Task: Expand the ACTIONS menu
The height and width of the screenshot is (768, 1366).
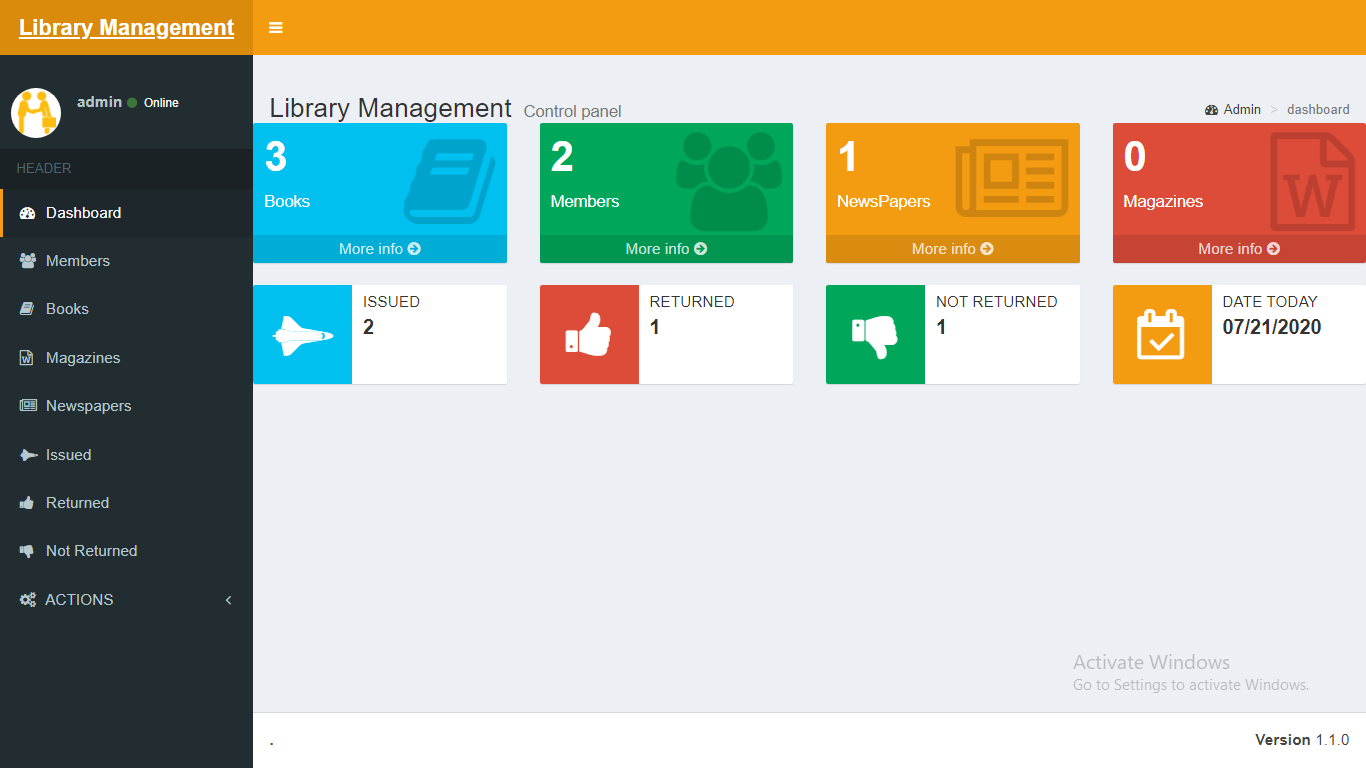Action: pyautogui.click(x=78, y=599)
